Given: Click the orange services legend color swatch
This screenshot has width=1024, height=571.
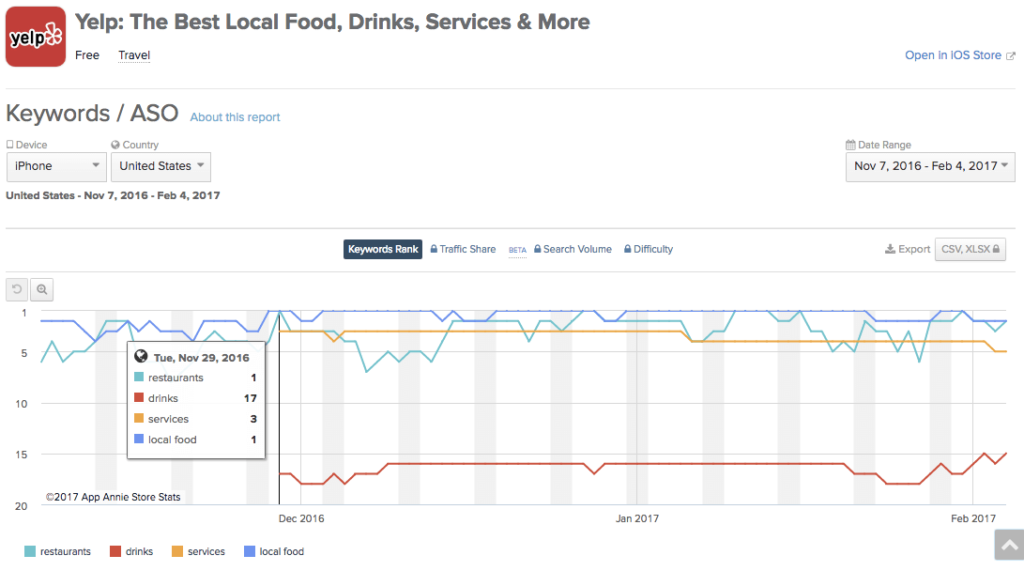Looking at the screenshot, I should point(179,551).
